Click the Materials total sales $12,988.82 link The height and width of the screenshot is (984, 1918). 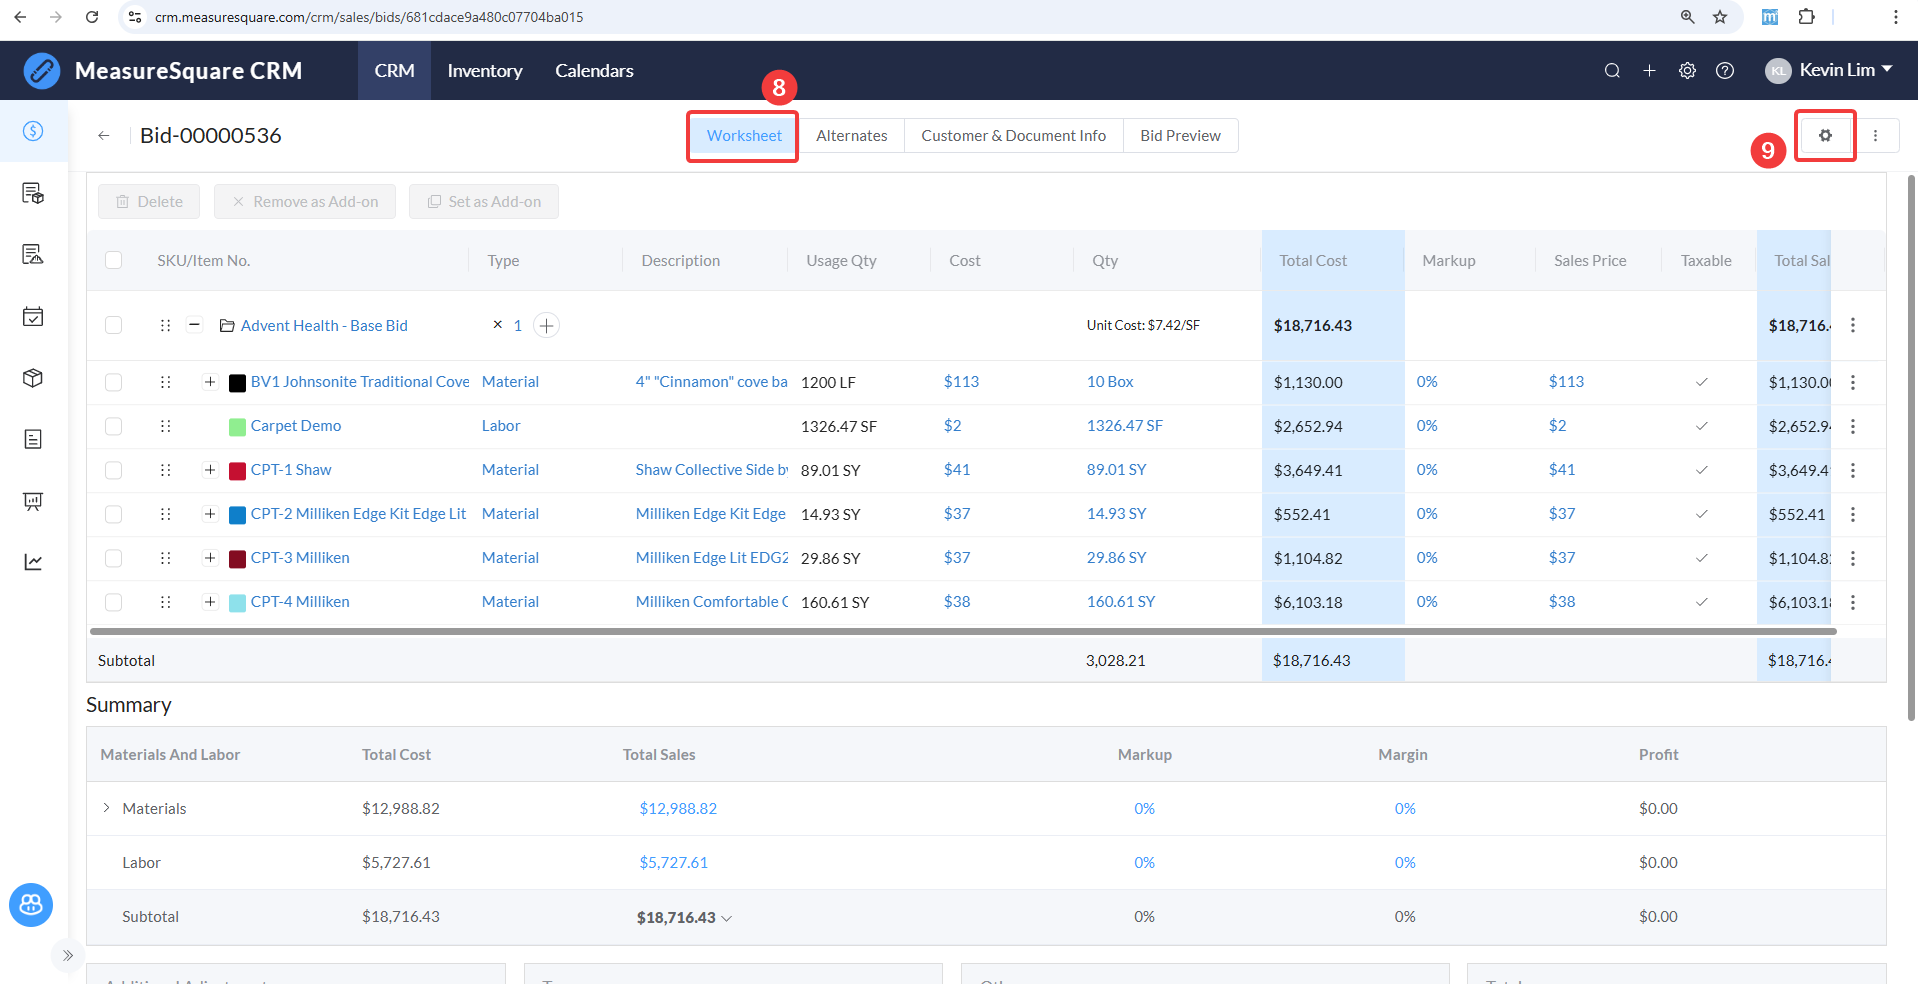point(678,808)
